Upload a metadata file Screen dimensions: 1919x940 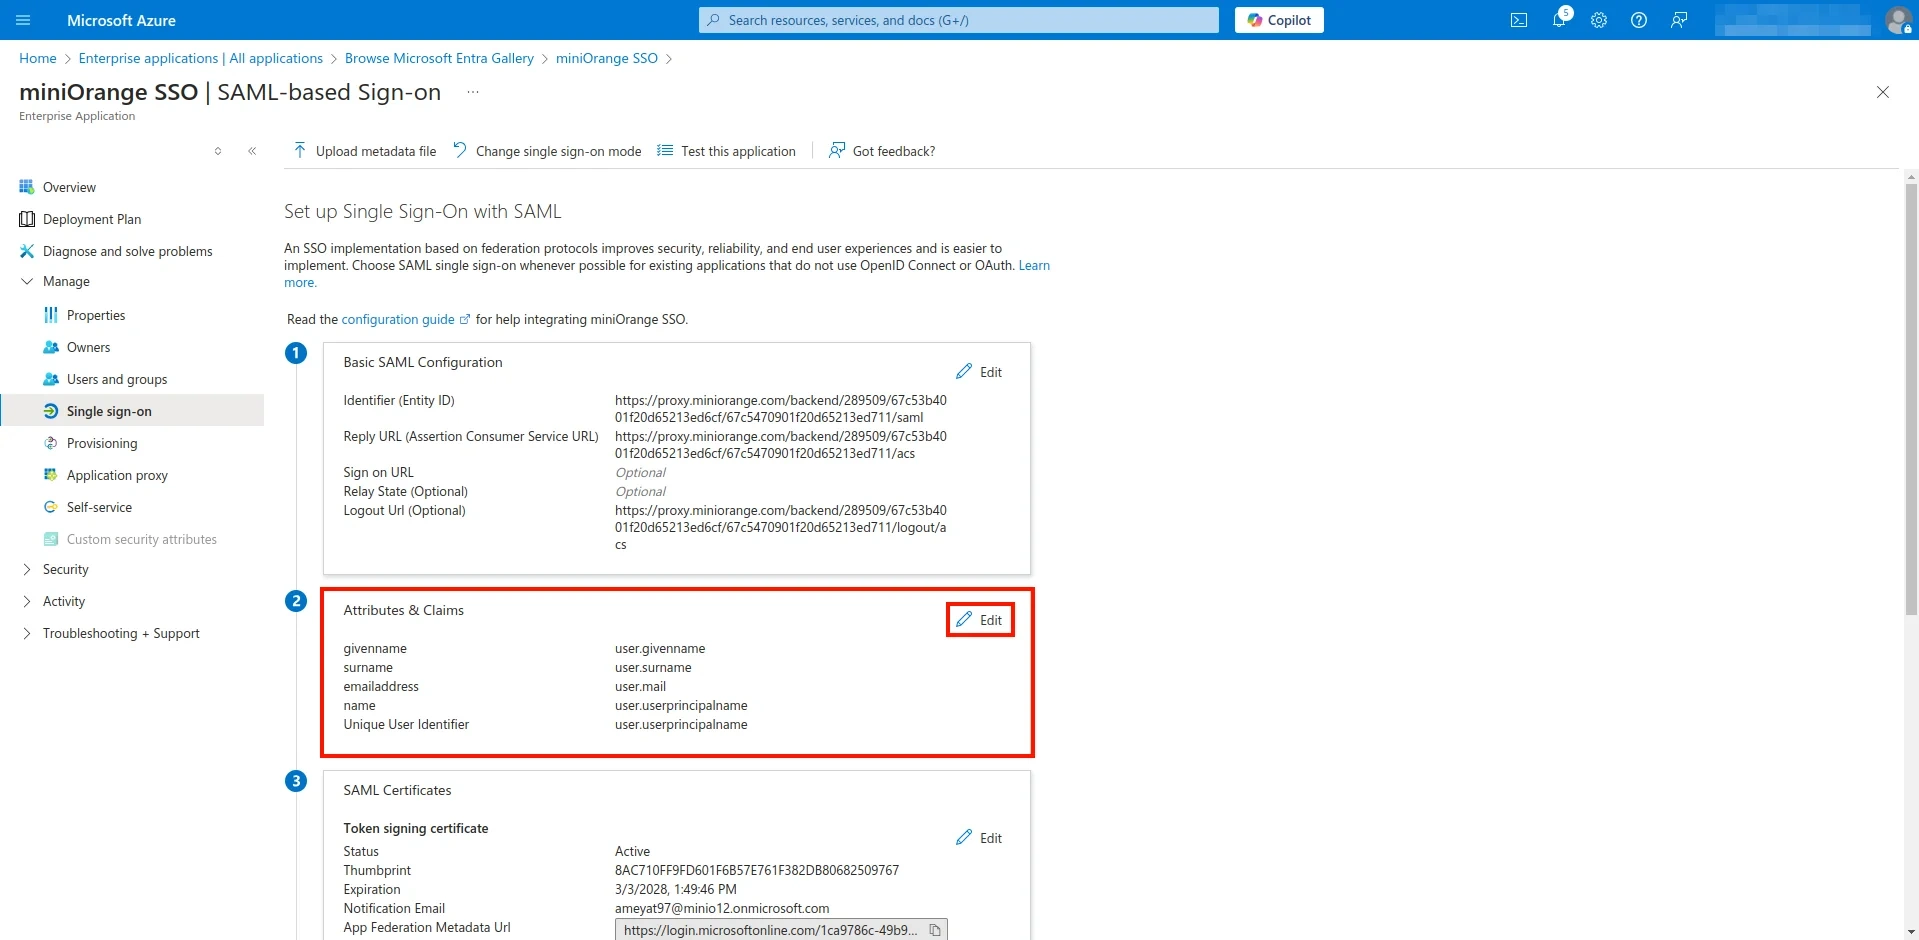[363, 150]
